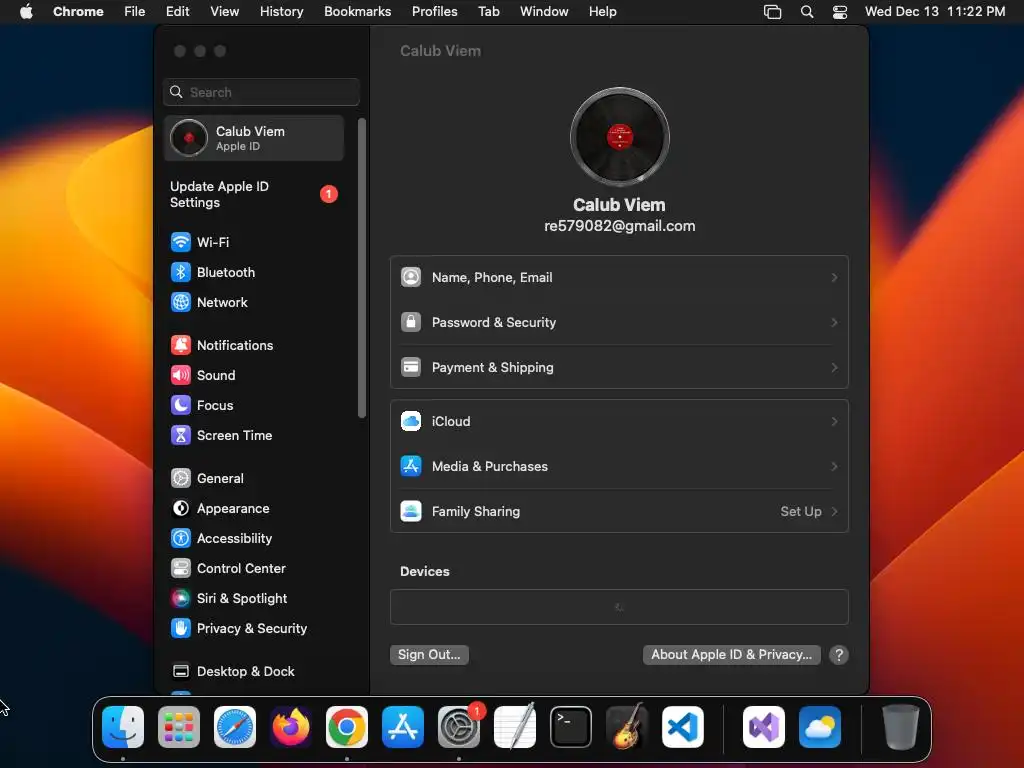Screen dimensions: 1024x768
Task: Open Terminal from the Dock
Action: (571, 727)
